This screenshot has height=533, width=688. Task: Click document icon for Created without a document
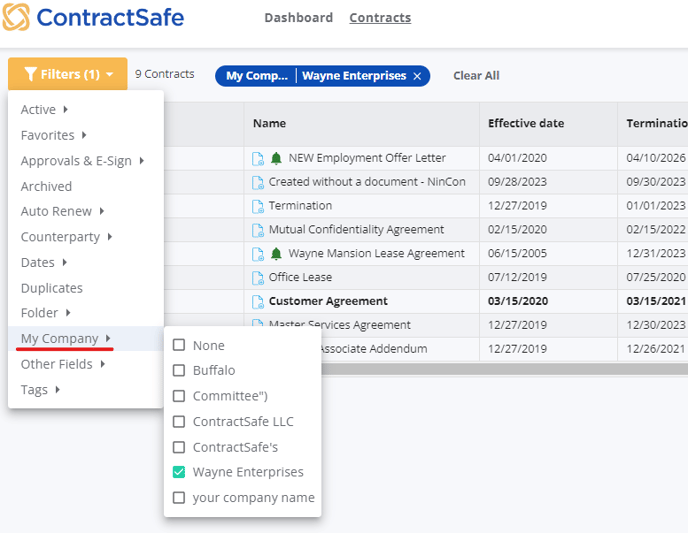click(x=258, y=182)
